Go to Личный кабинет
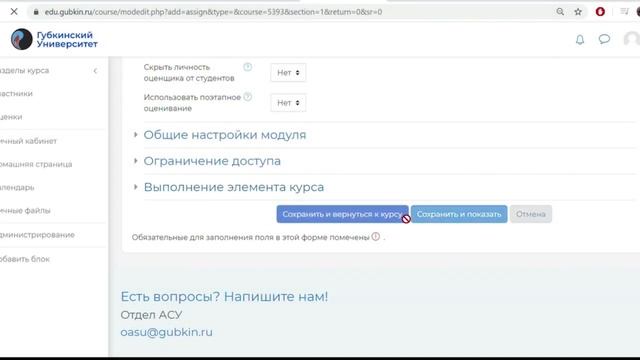 pyautogui.click(x=28, y=141)
